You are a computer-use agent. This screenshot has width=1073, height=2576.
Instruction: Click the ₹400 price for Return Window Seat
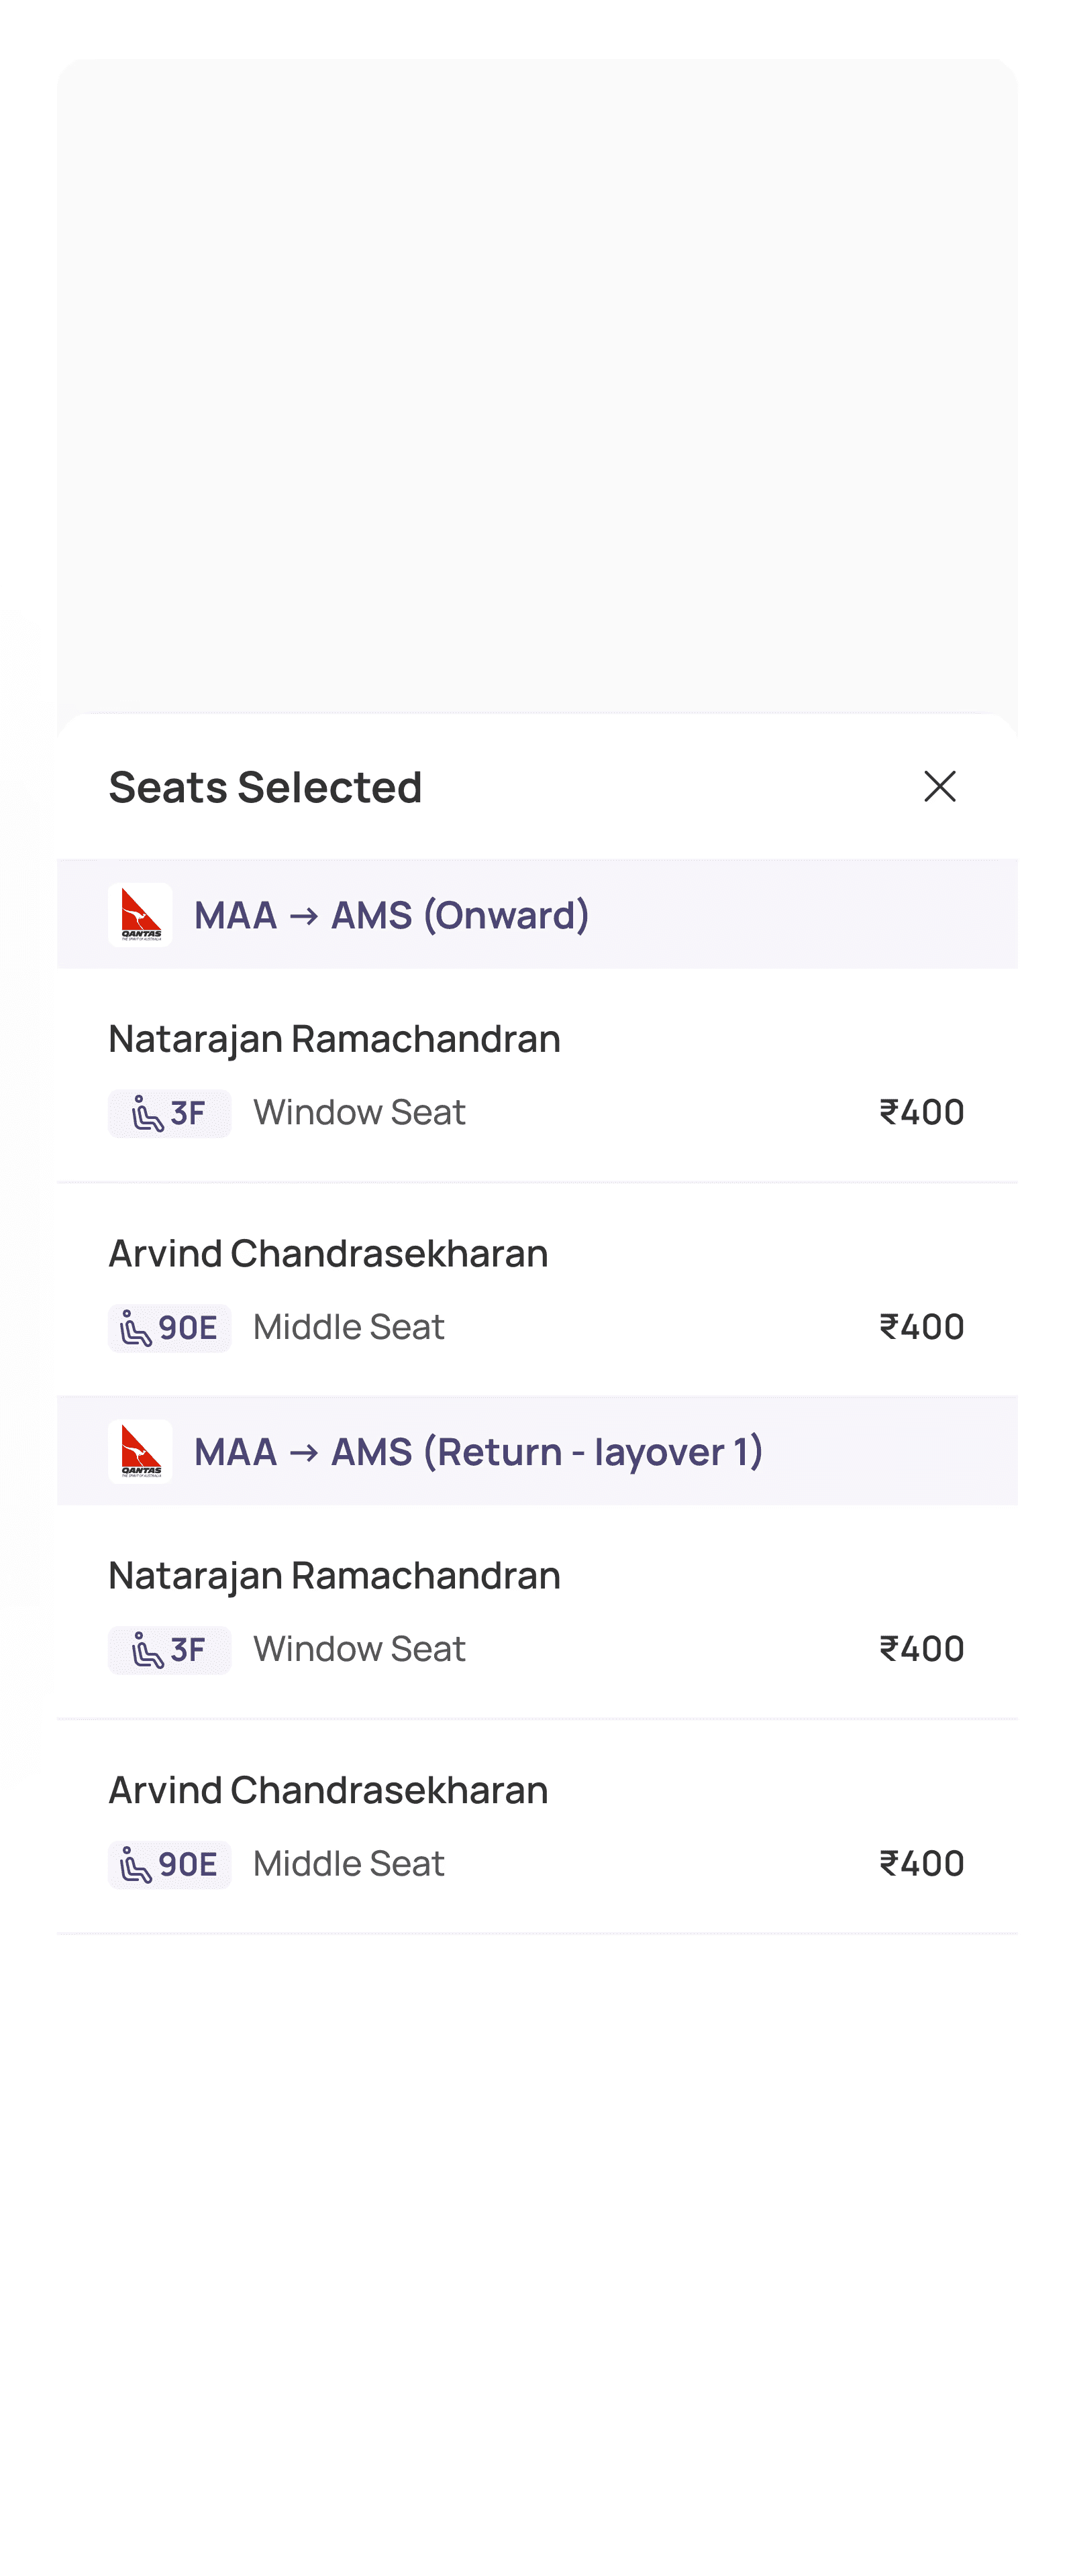pos(921,1649)
